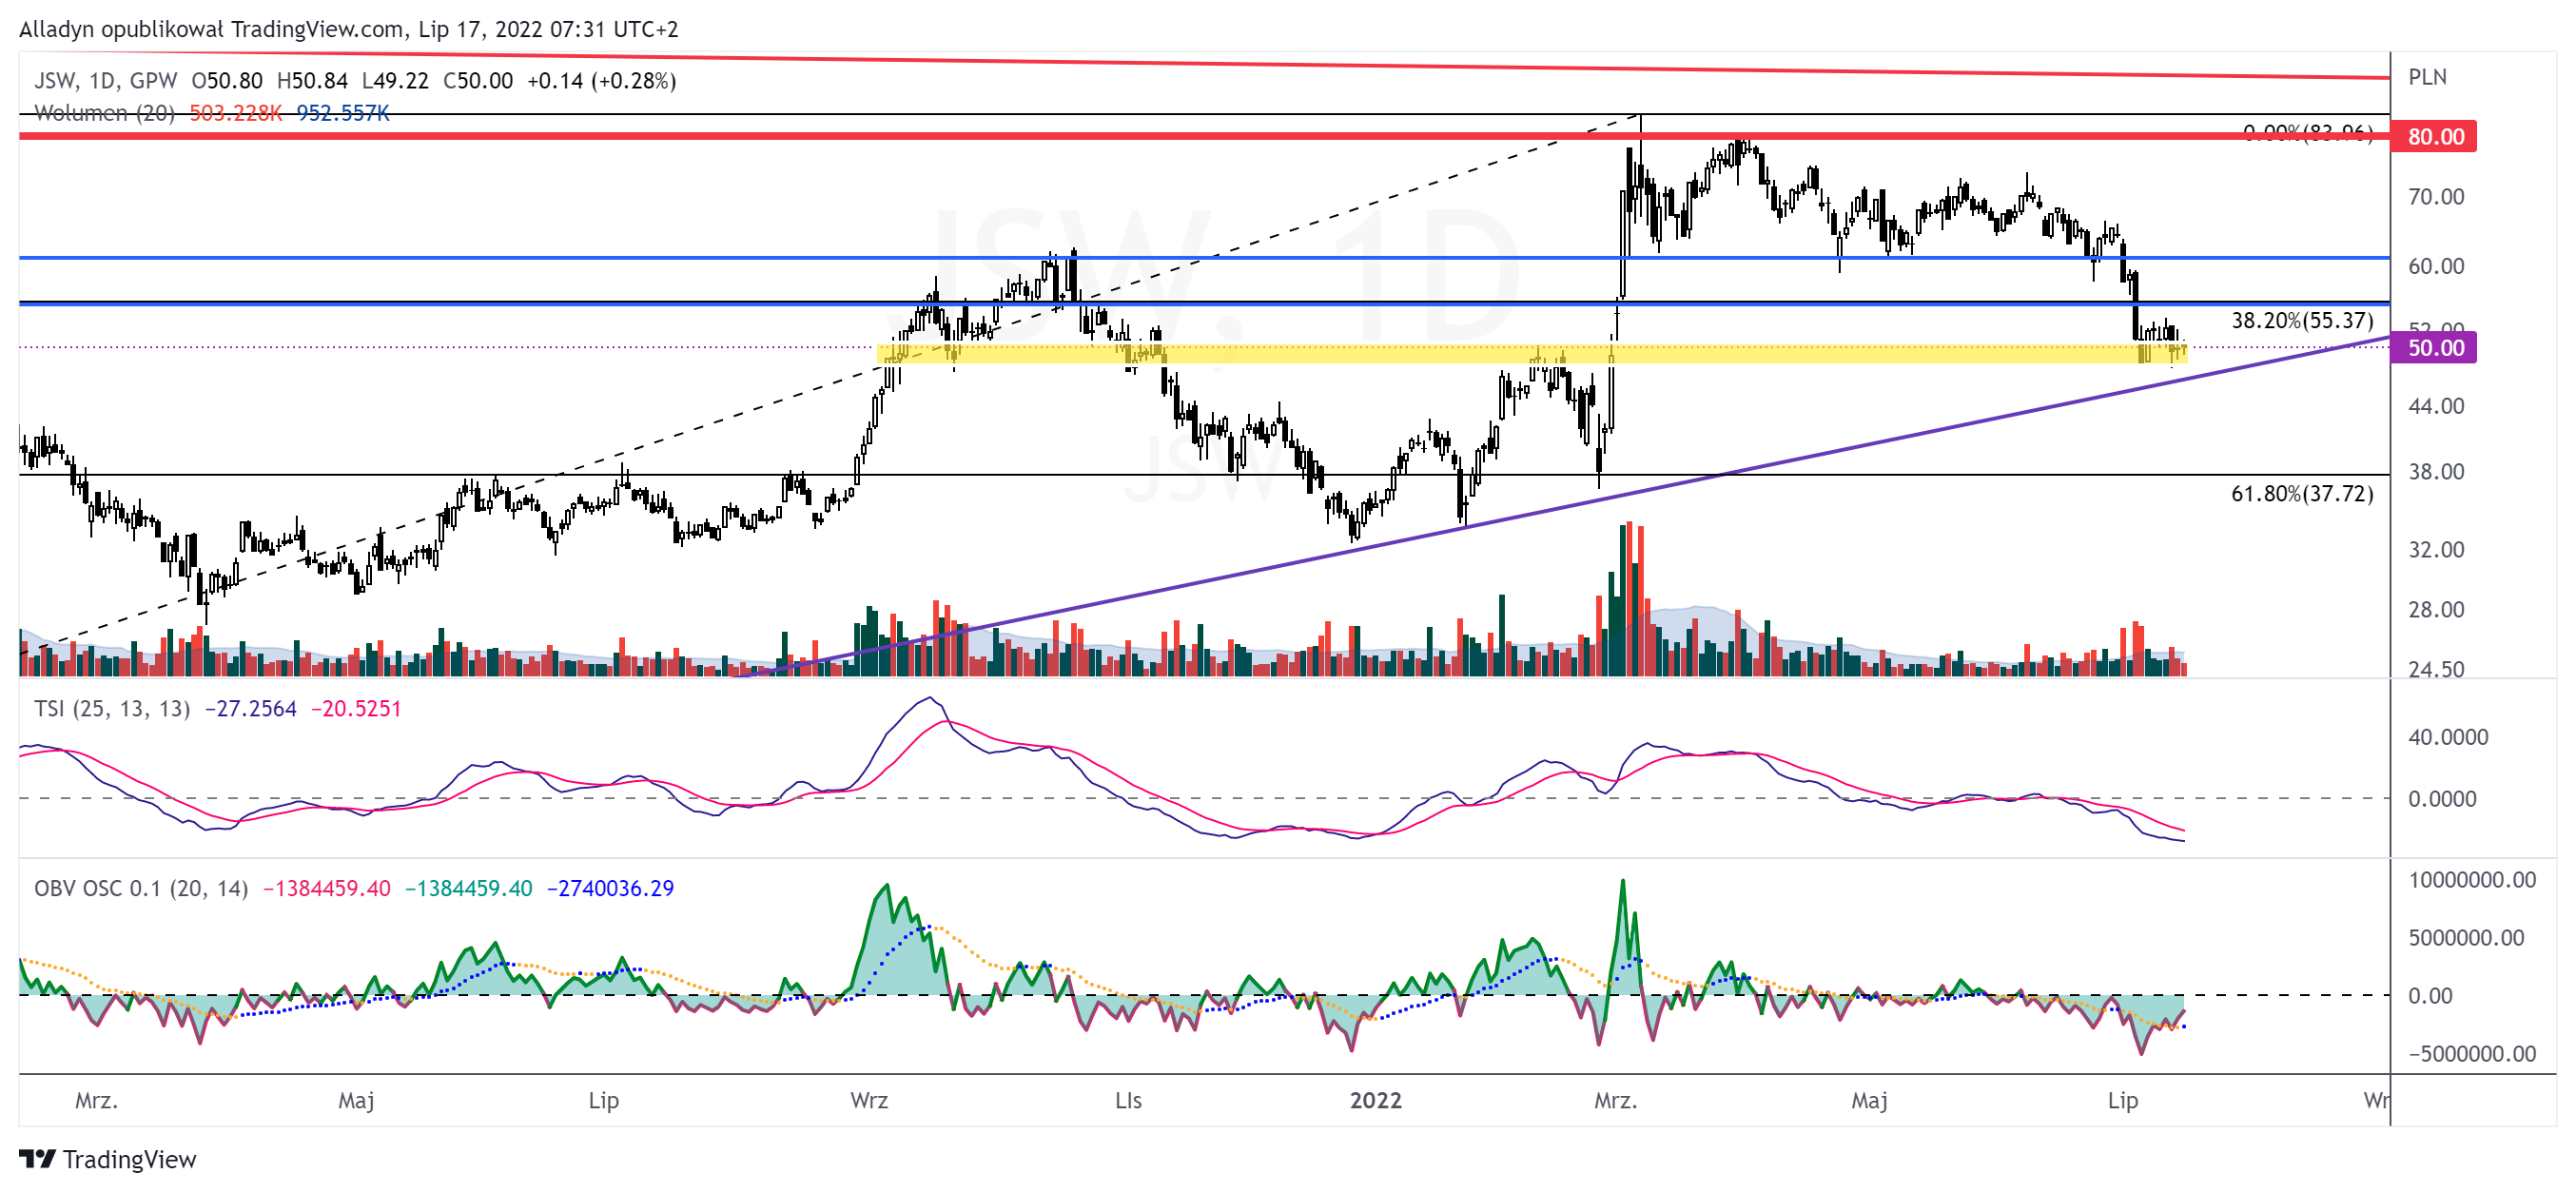Click the 70.00 price axis value
The width and height of the screenshot is (2576, 1193).
click(x=2436, y=197)
